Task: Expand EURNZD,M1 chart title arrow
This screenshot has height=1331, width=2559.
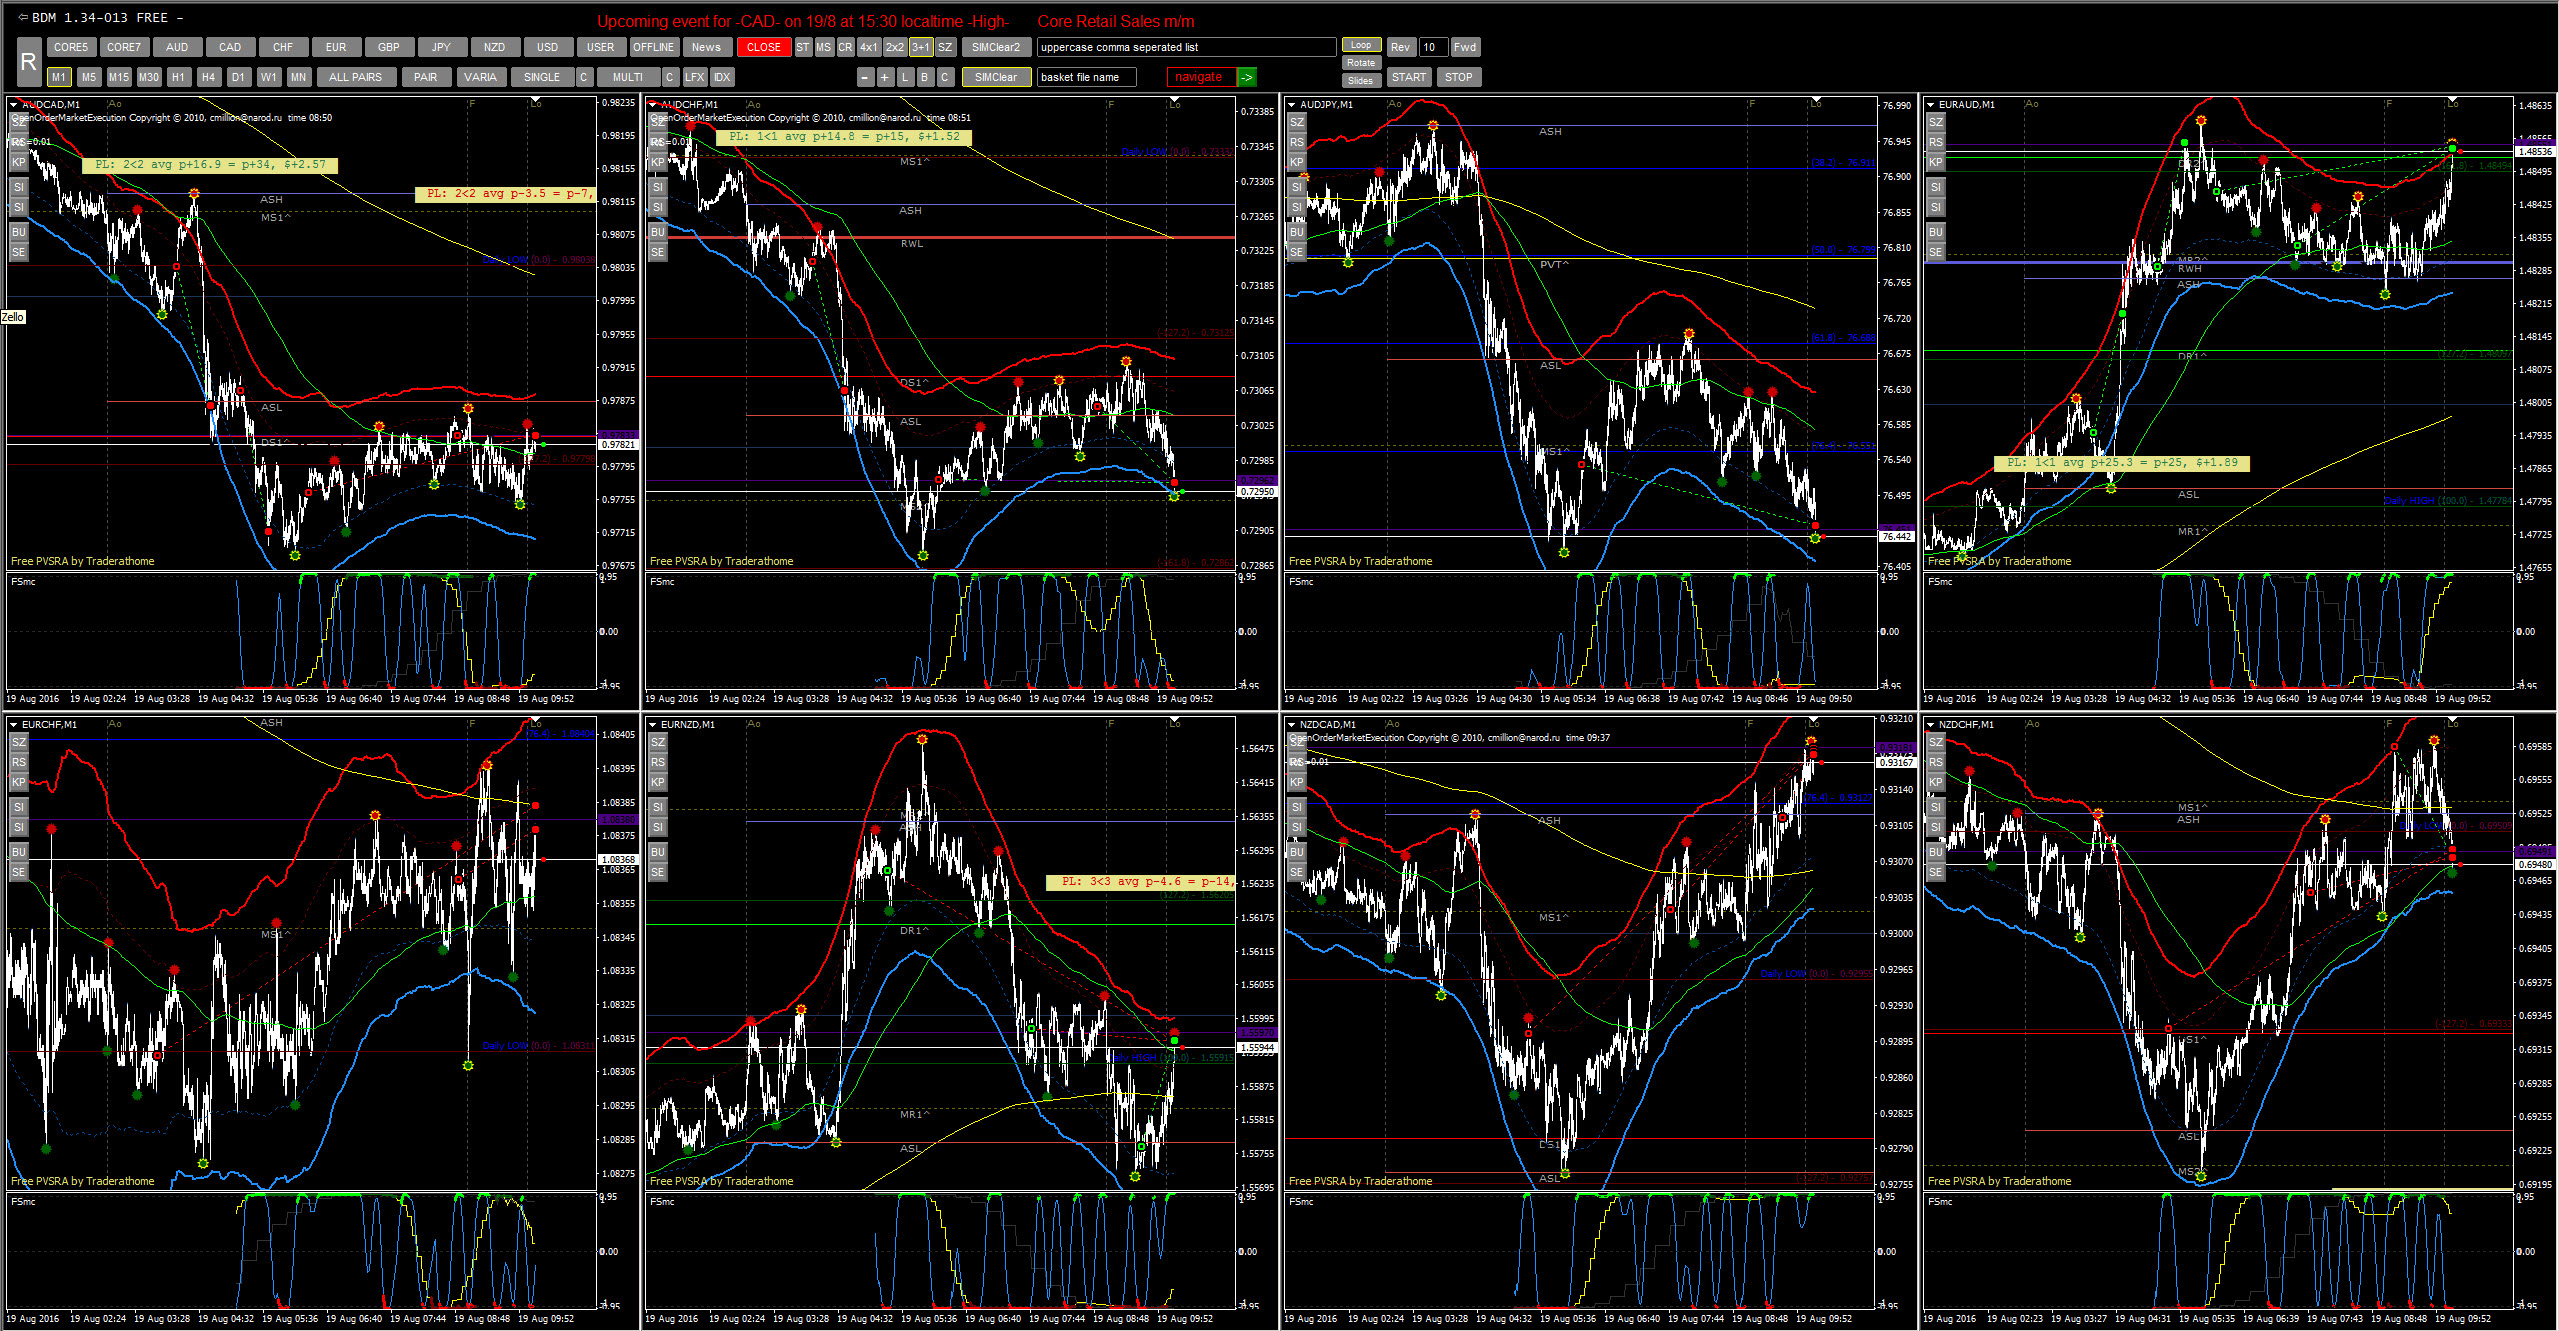Action: (x=653, y=724)
